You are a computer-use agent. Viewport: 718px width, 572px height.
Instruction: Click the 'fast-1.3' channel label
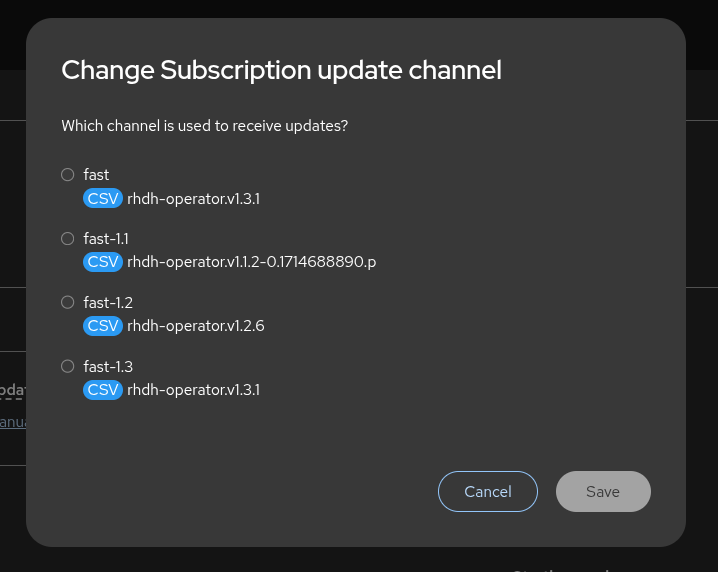click(108, 367)
